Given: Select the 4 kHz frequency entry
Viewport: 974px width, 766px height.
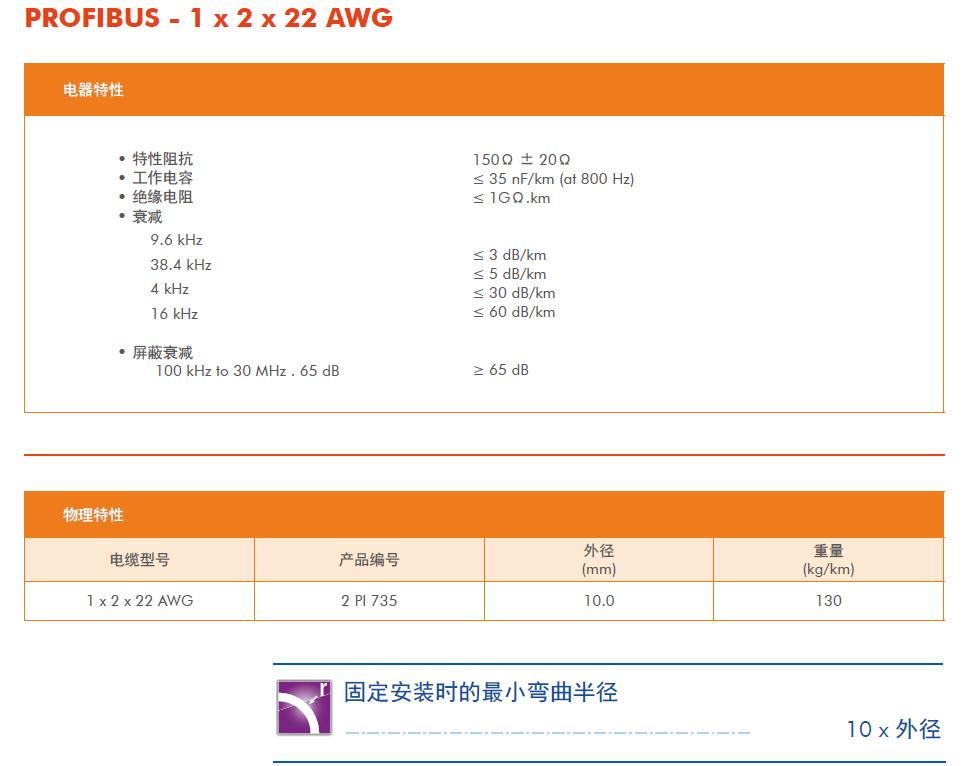Looking at the screenshot, I should click(x=170, y=289).
